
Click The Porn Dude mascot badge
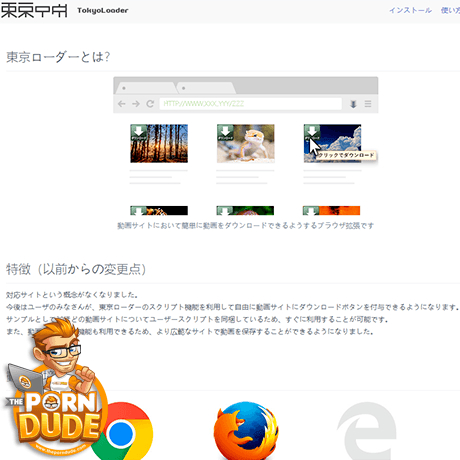click(x=55, y=387)
